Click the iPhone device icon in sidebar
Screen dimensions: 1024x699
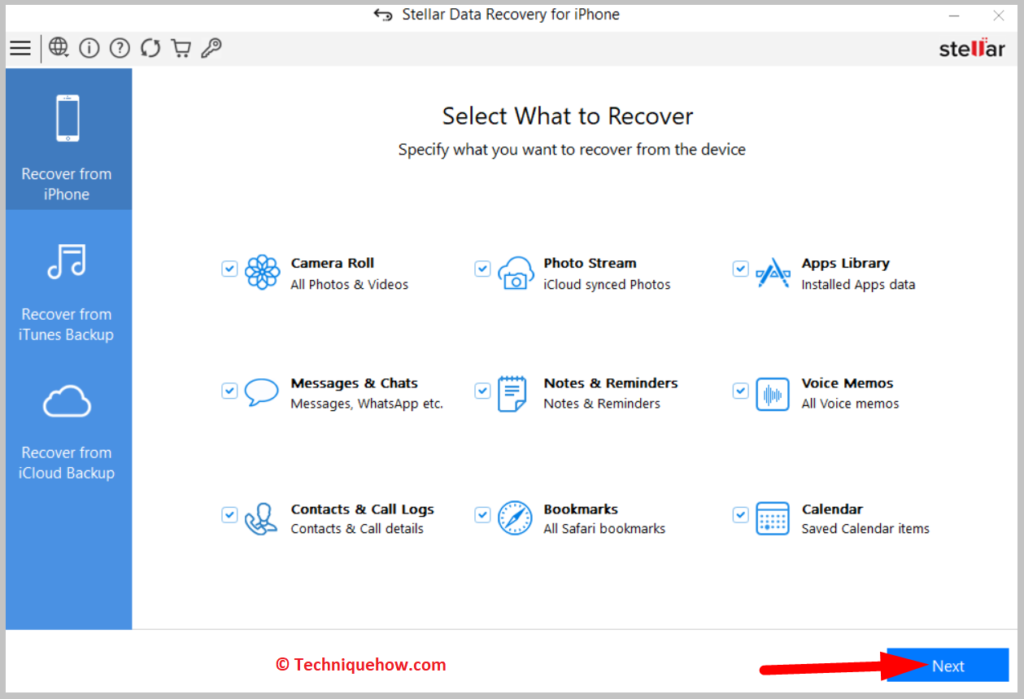(x=68, y=118)
